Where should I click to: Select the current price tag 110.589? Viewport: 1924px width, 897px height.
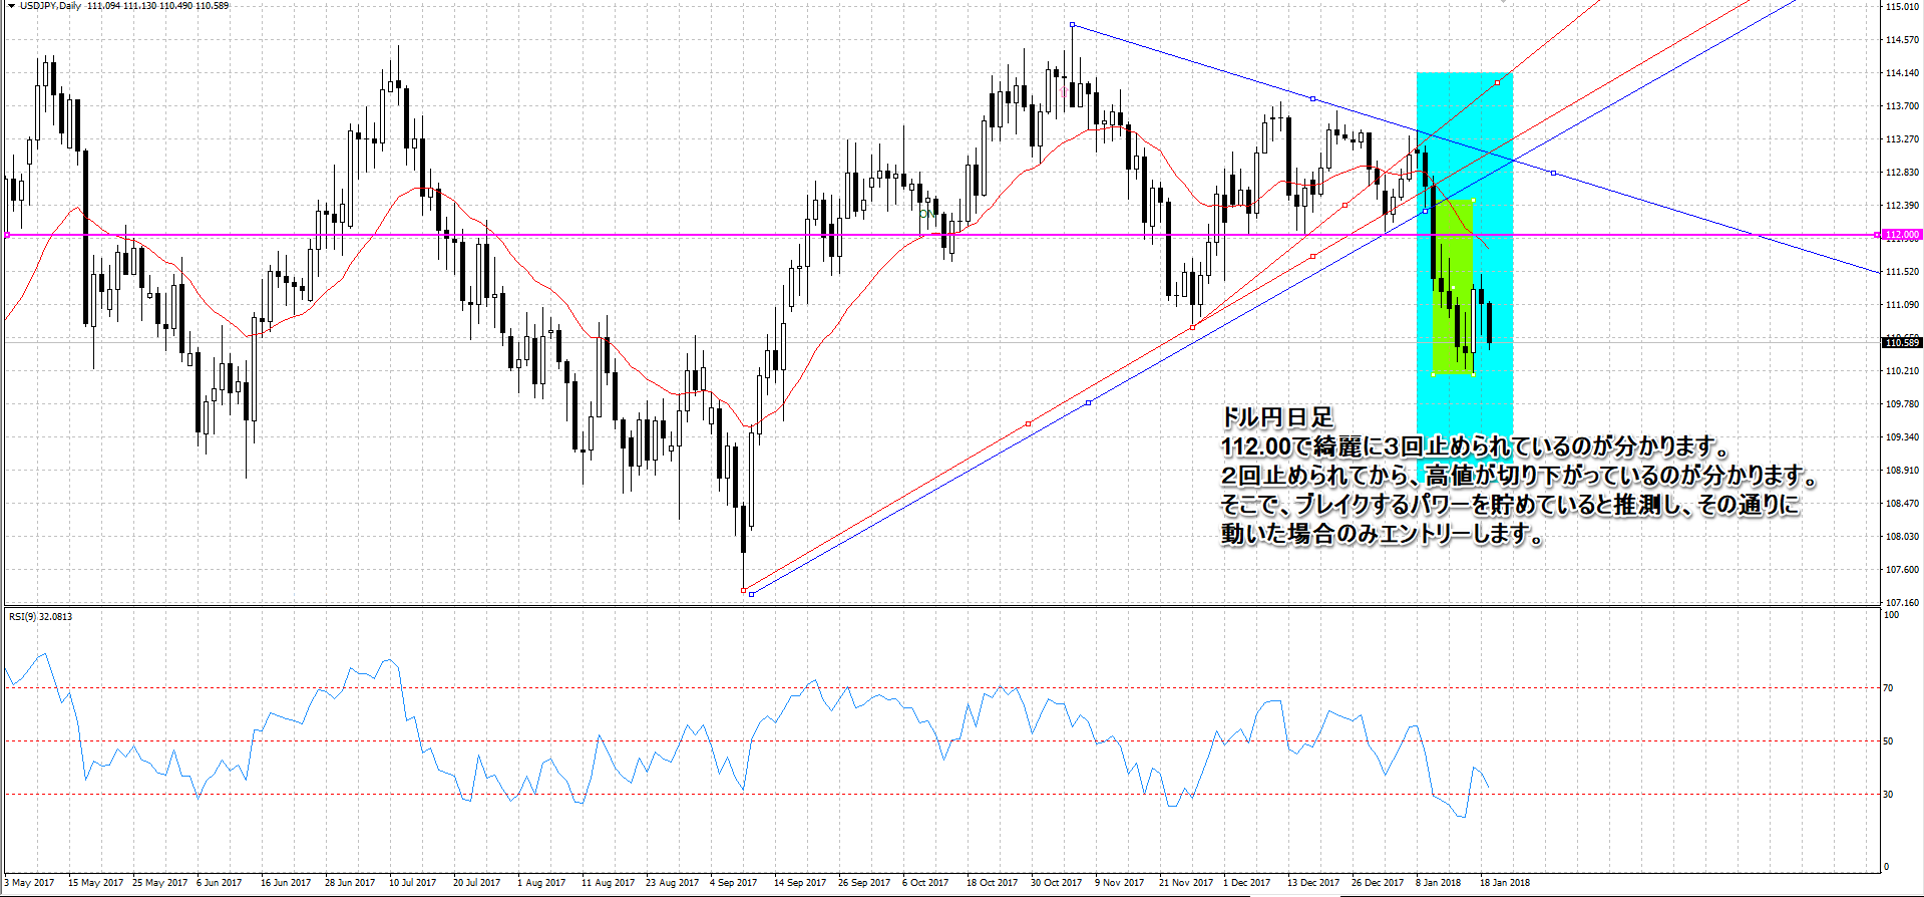point(1901,343)
